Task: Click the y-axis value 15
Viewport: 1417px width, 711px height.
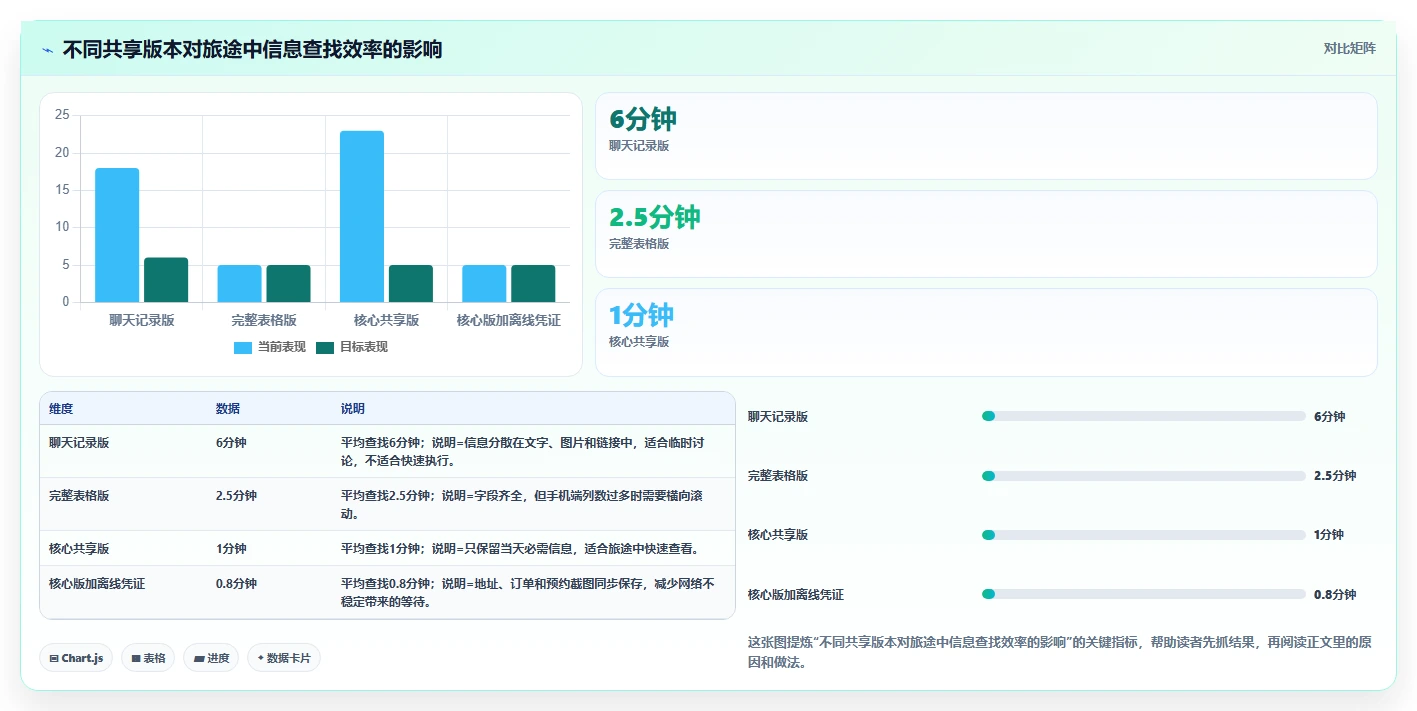Action: pyautogui.click(x=62, y=190)
